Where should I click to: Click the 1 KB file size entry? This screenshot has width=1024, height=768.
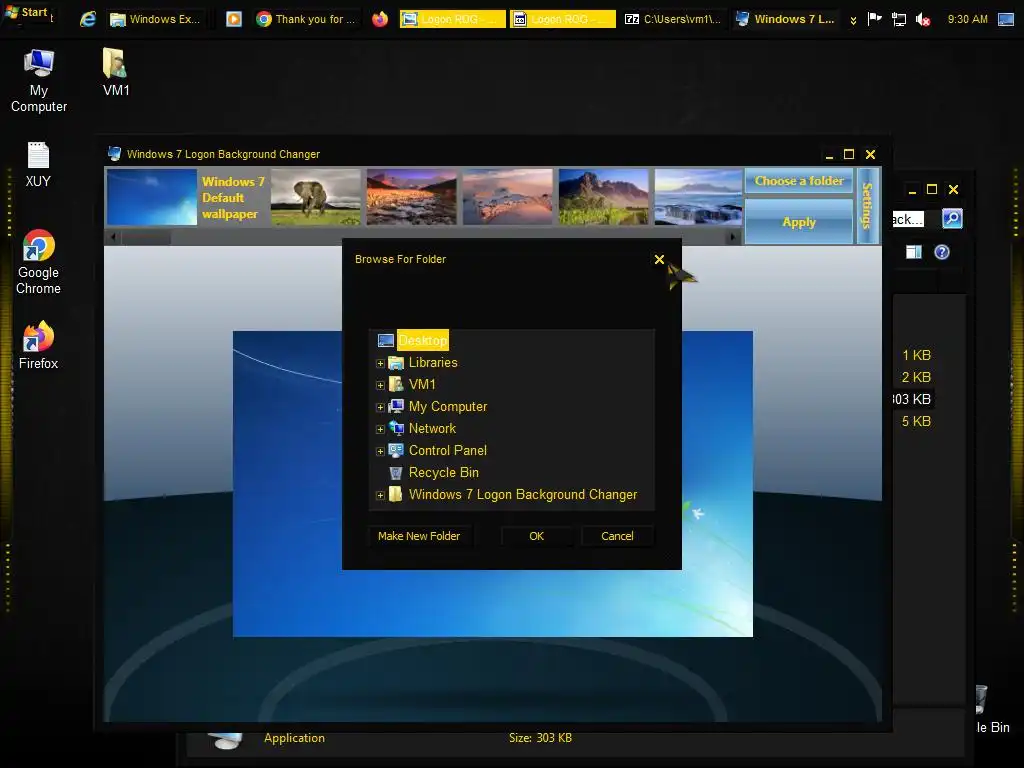click(916, 355)
